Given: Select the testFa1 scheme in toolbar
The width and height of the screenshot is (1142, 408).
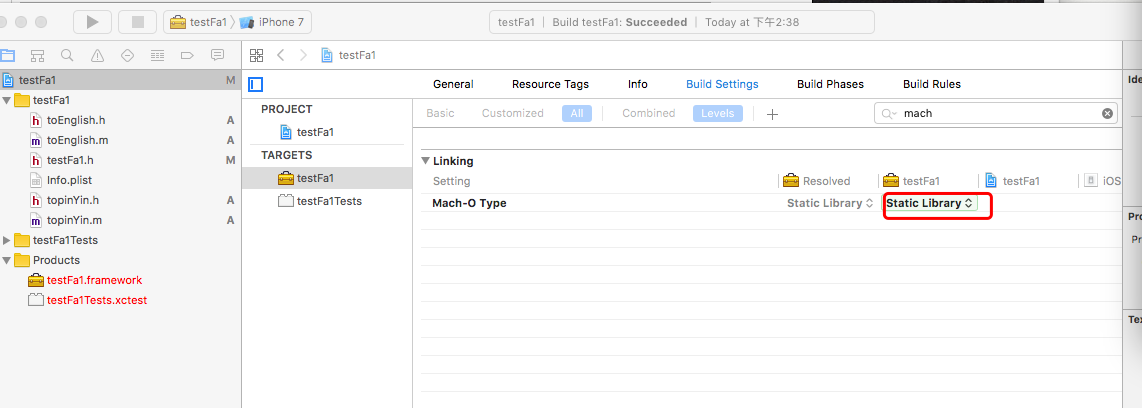Looking at the screenshot, I should (198, 22).
